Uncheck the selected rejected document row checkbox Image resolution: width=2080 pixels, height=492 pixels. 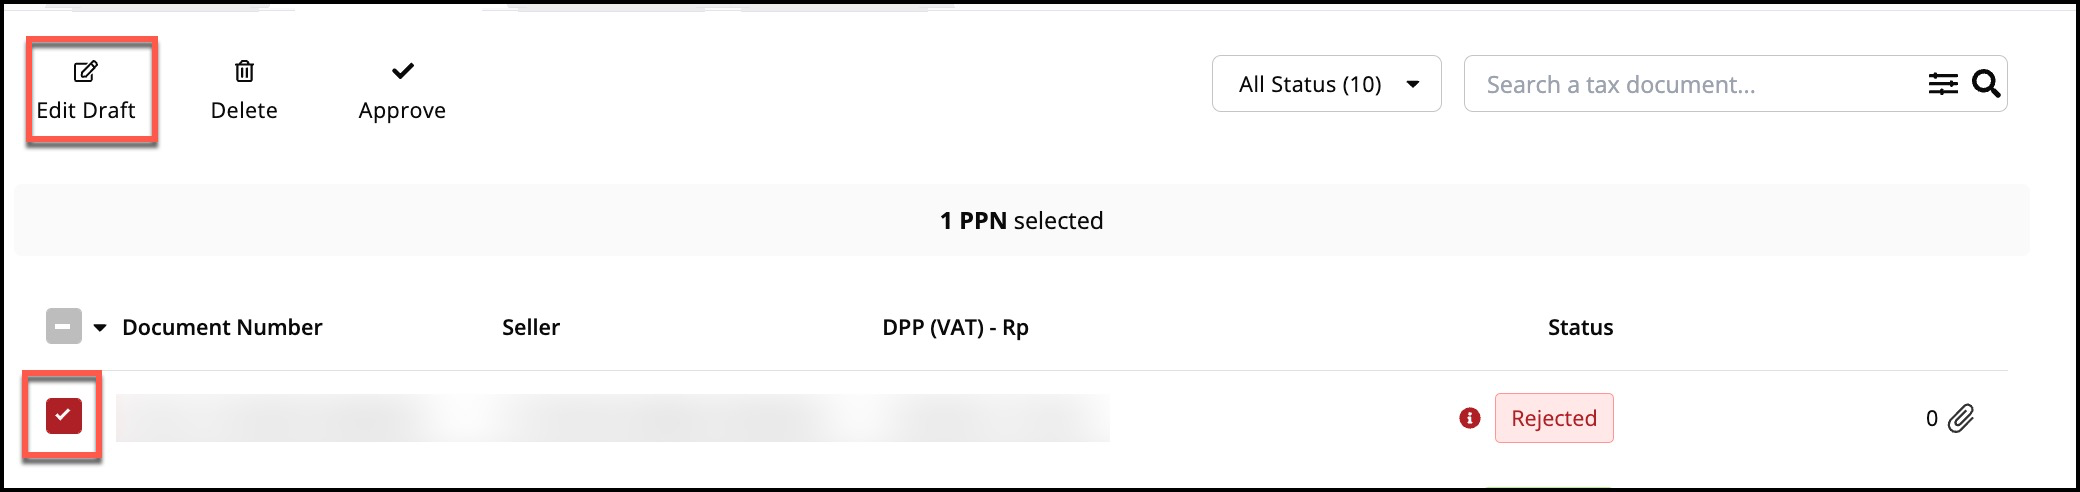coord(63,416)
